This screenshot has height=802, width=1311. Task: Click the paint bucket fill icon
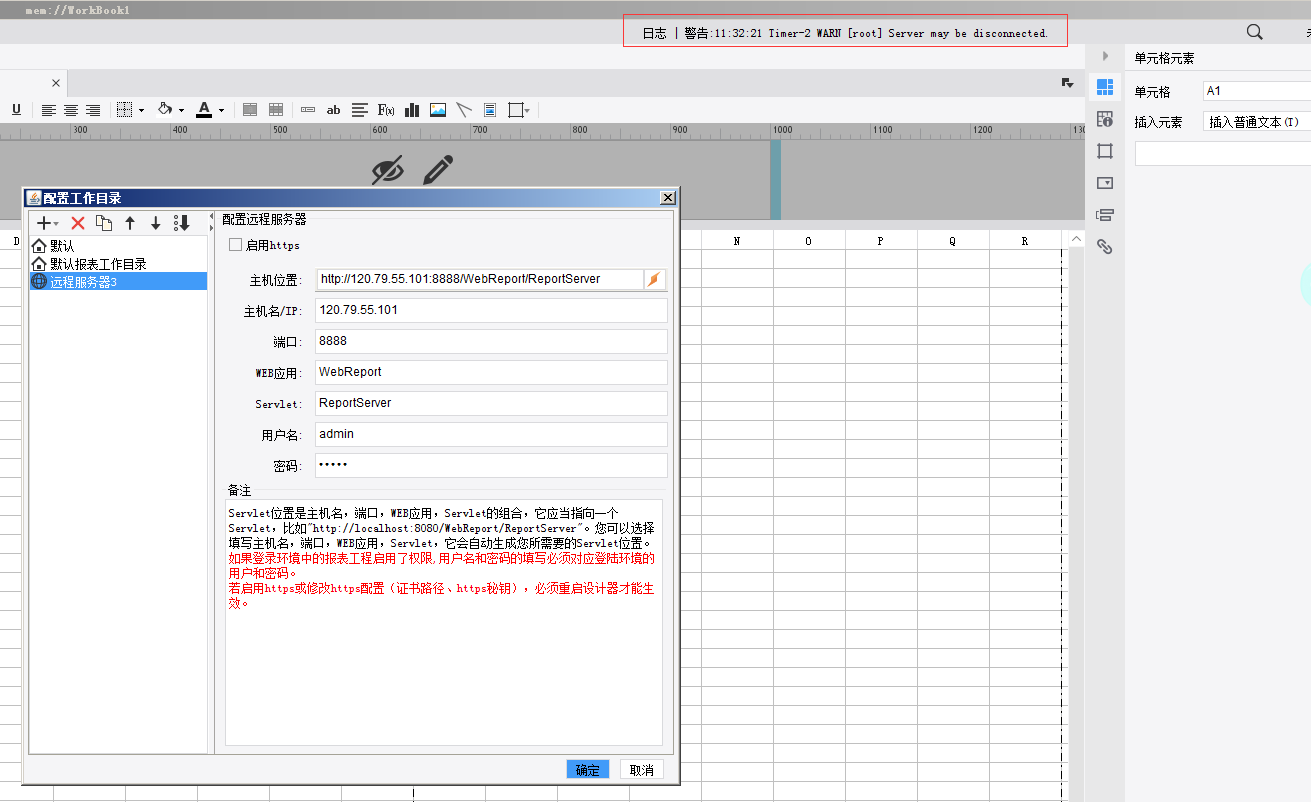[165, 110]
